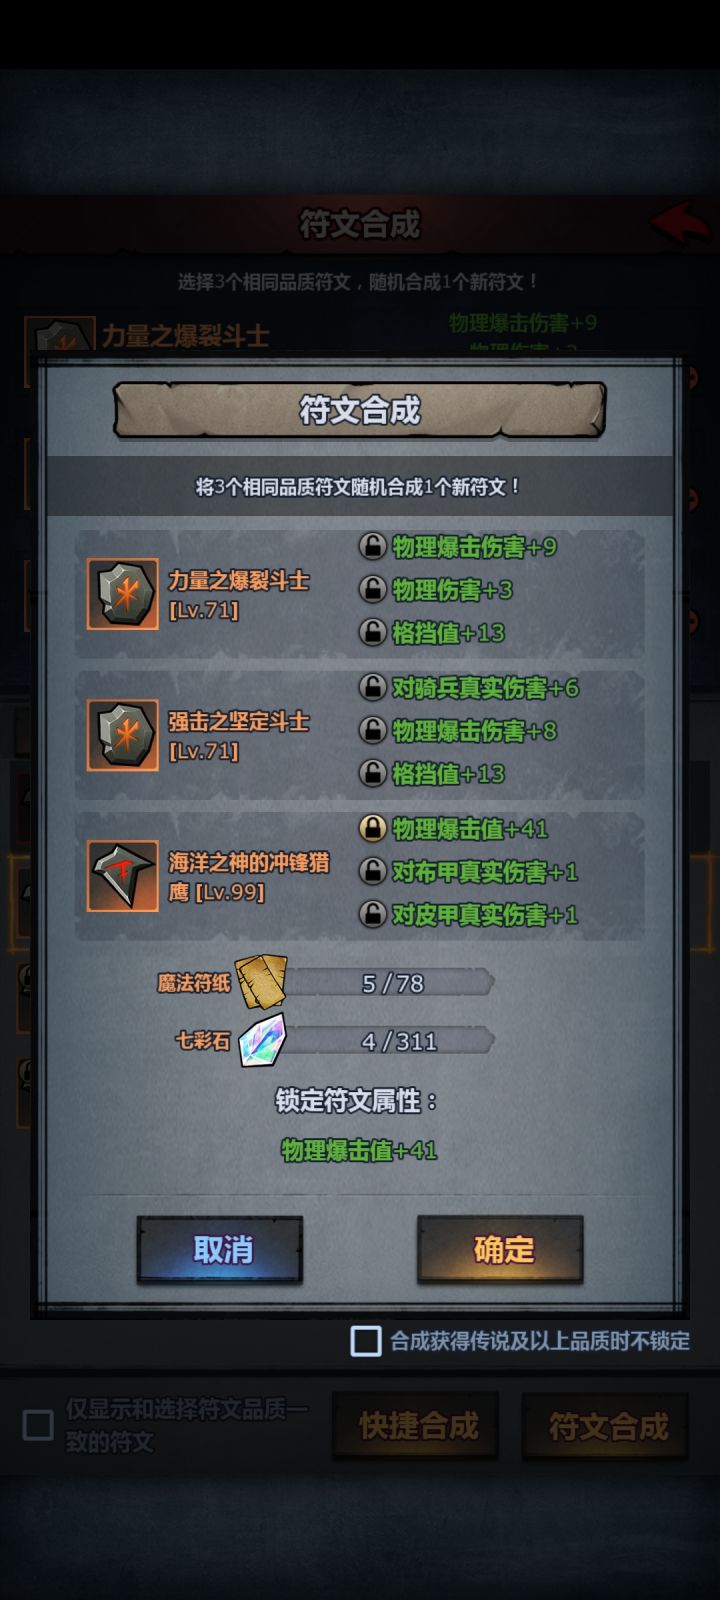
Task: Click the 海洋之神的冲锋猎鹰 rune icon
Action: coord(123,876)
